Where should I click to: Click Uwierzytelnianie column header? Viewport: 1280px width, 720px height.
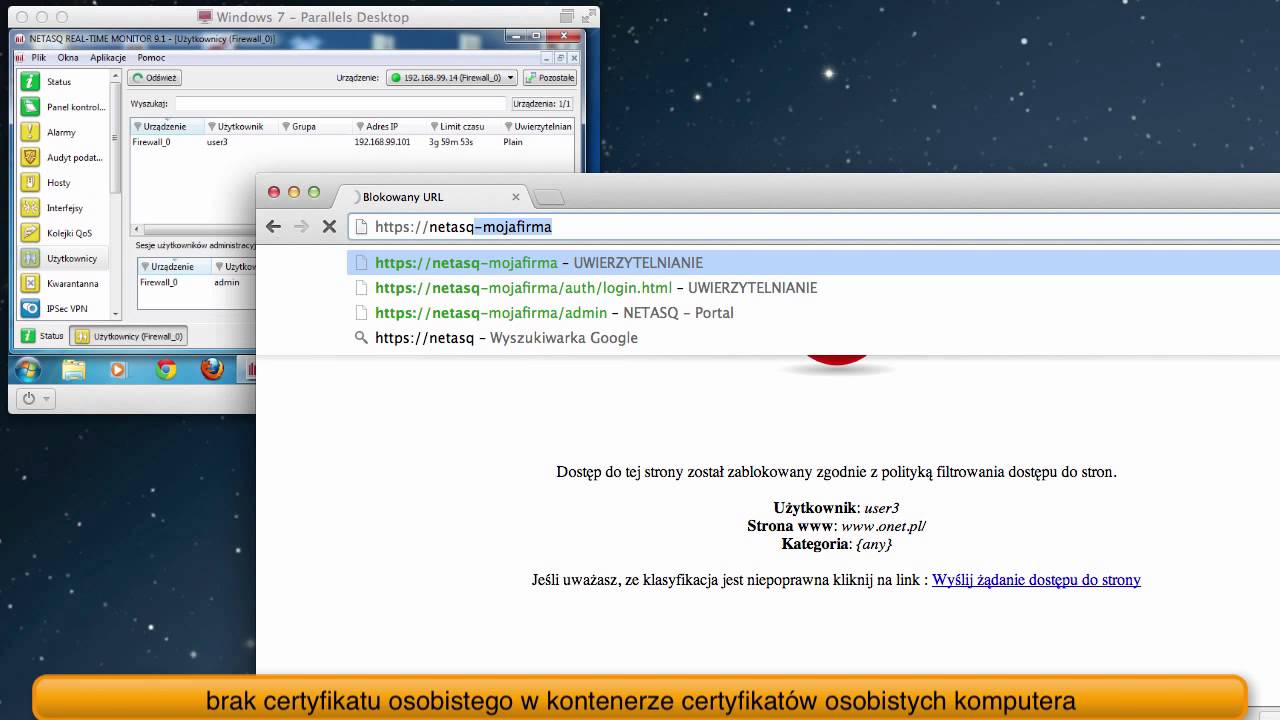tap(538, 127)
